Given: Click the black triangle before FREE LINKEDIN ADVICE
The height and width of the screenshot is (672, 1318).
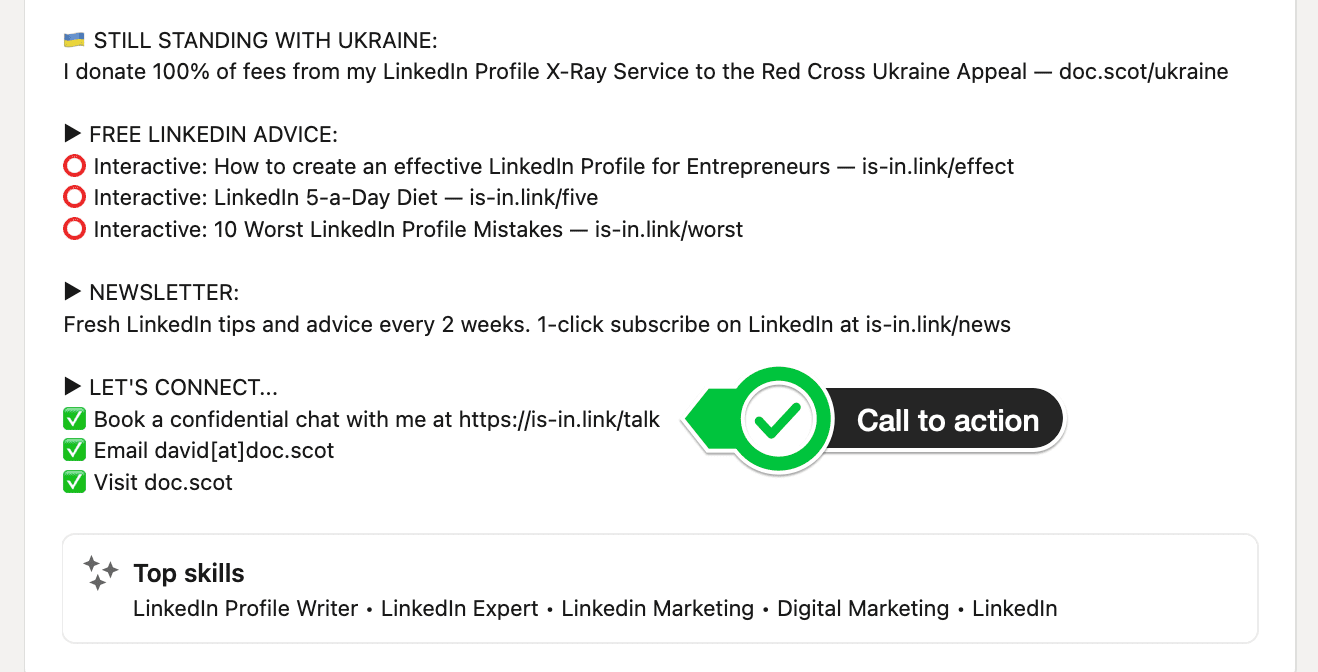Looking at the screenshot, I should point(72,134).
